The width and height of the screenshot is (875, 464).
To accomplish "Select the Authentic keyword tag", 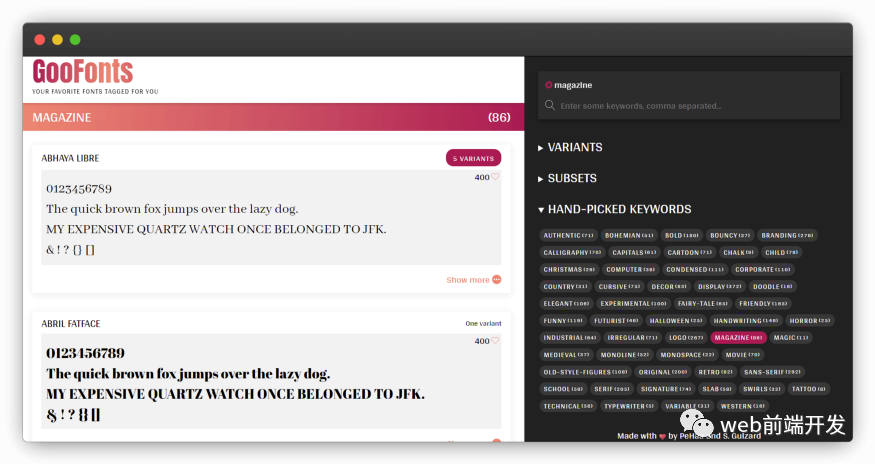I will click(568, 235).
